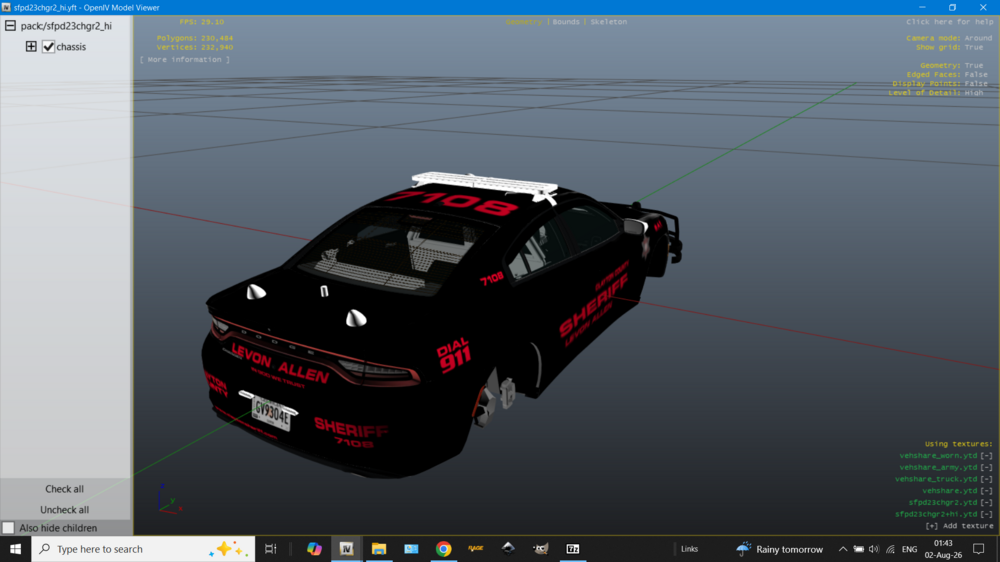Click the car model in viewport
This screenshot has height=562, width=1000.
click(x=440, y=325)
